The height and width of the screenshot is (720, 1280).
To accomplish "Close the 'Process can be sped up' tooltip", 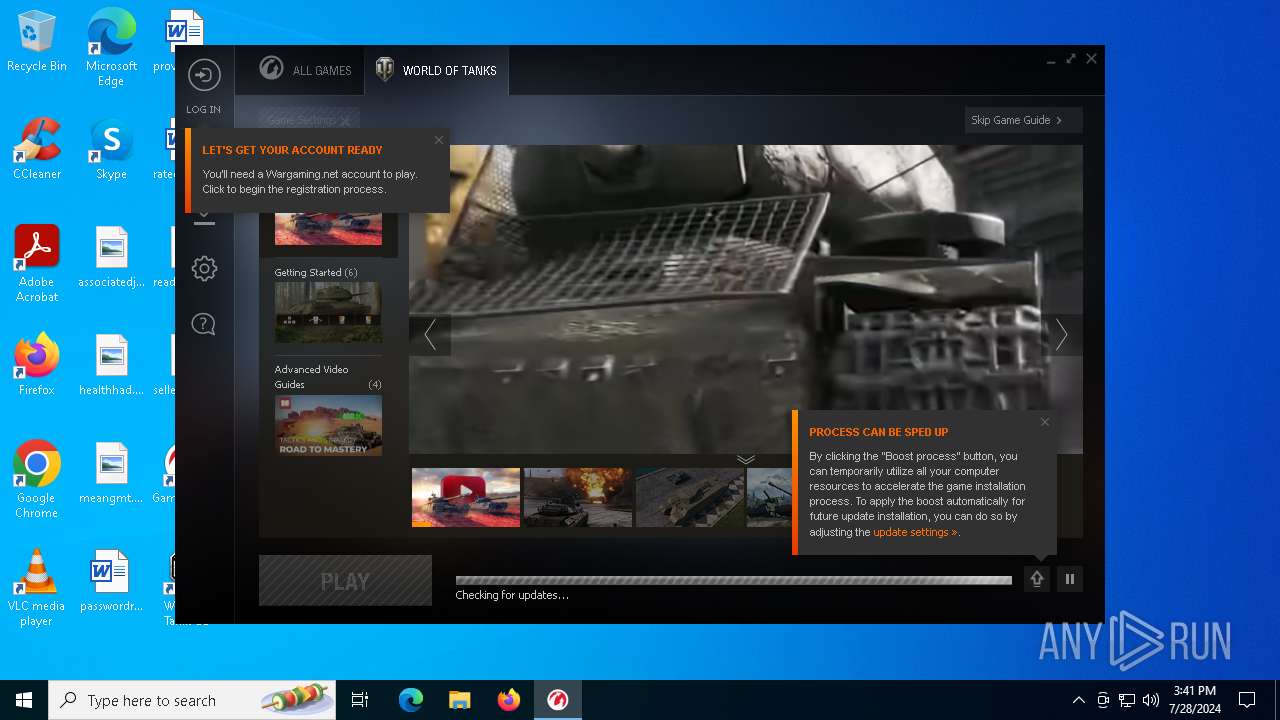I will pyautogui.click(x=1045, y=422).
